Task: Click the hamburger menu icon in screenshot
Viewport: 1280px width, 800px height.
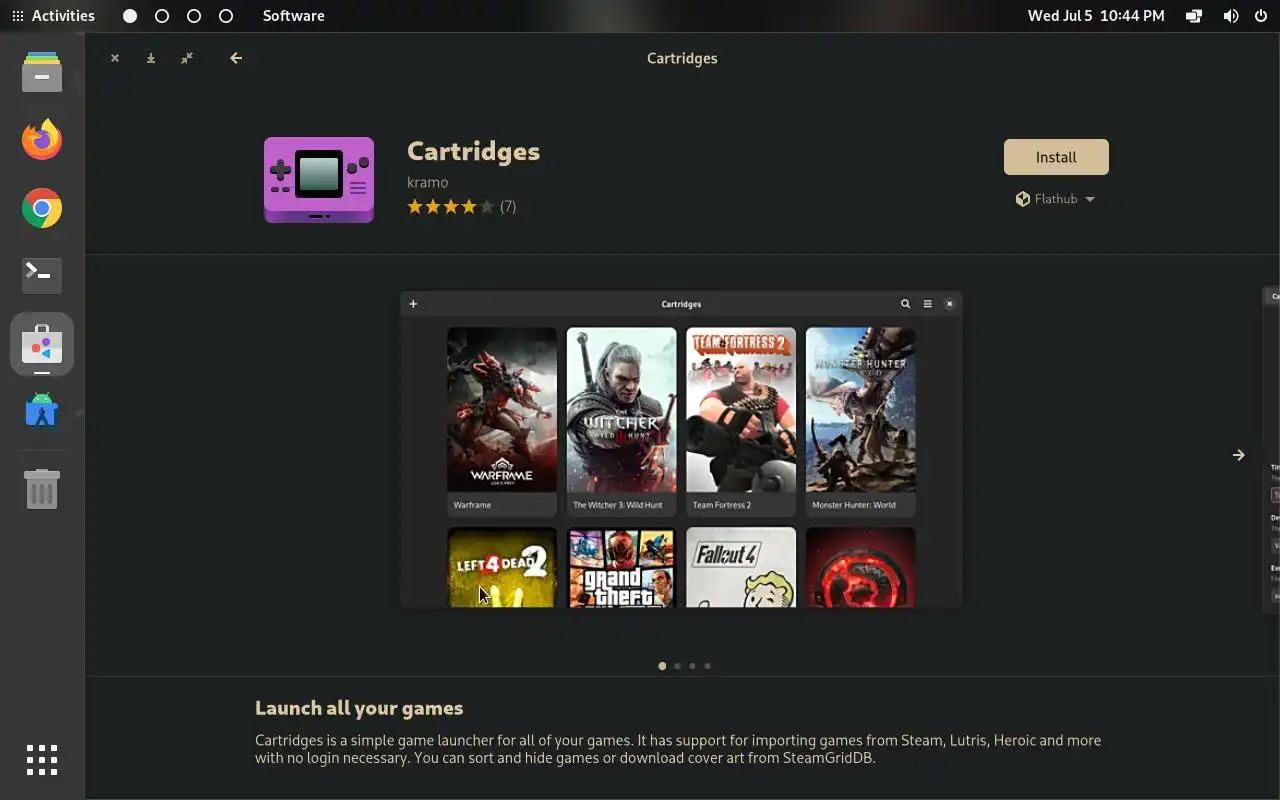Action: click(x=927, y=304)
